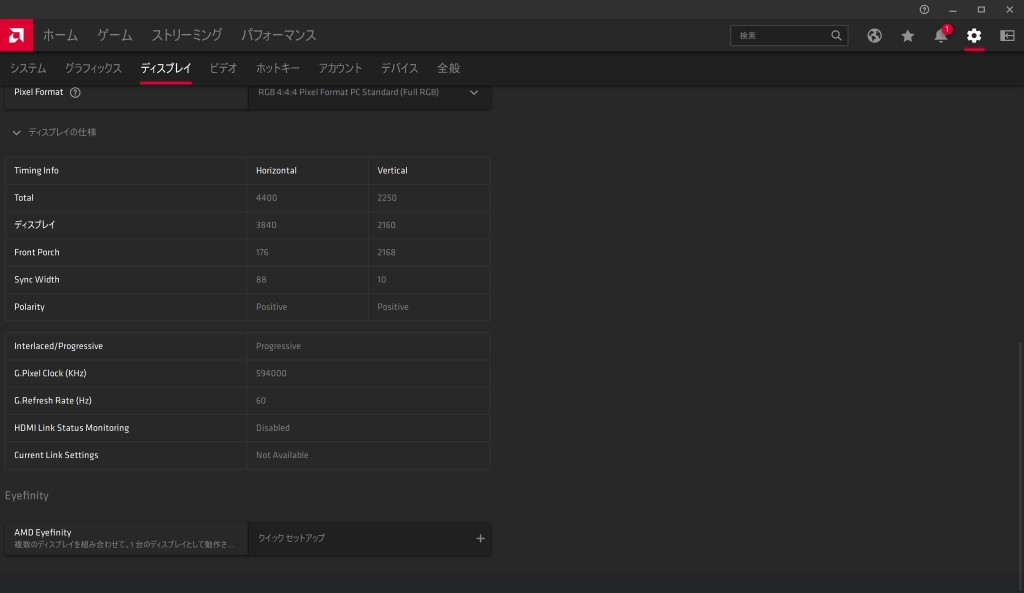Screen dimensions: 1024x593
Task: Switch to グラフィックス settings tab
Action: point(93,68)
